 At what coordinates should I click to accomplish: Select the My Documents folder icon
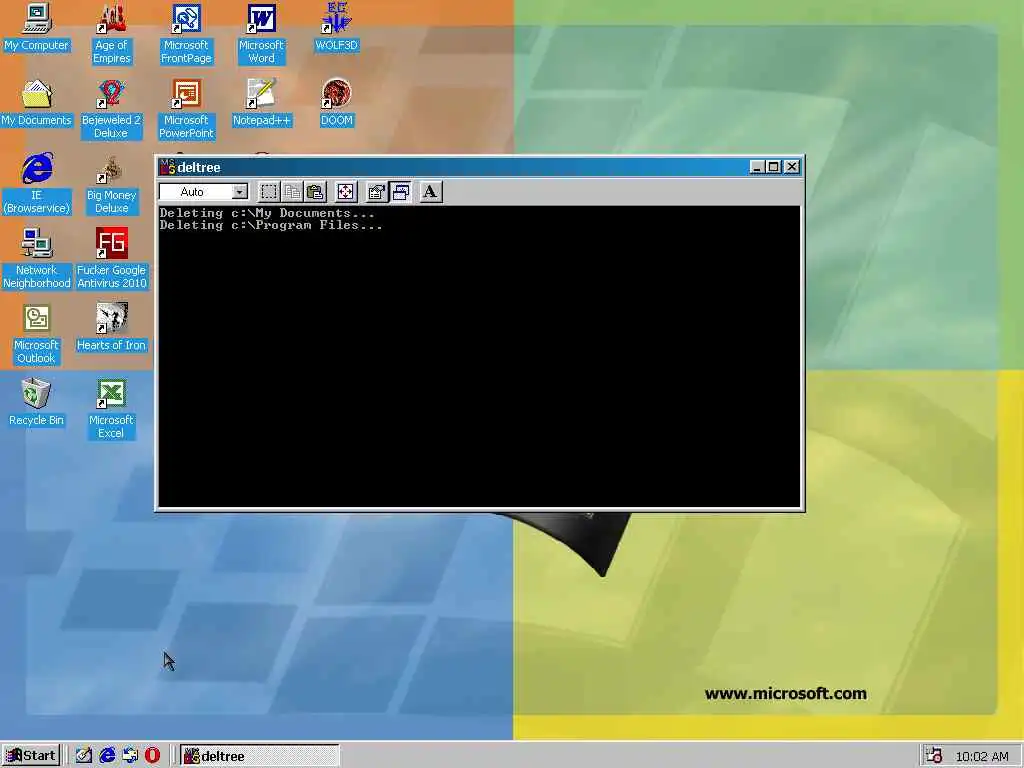point(36,103)
